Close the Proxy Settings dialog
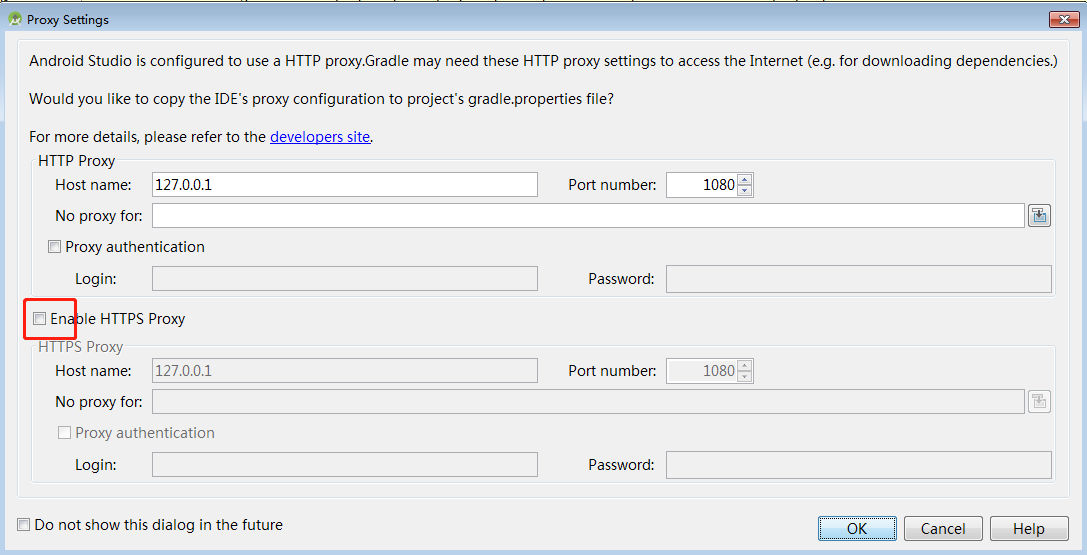Screen dimensions: 1087x555 click(1063, 19)
